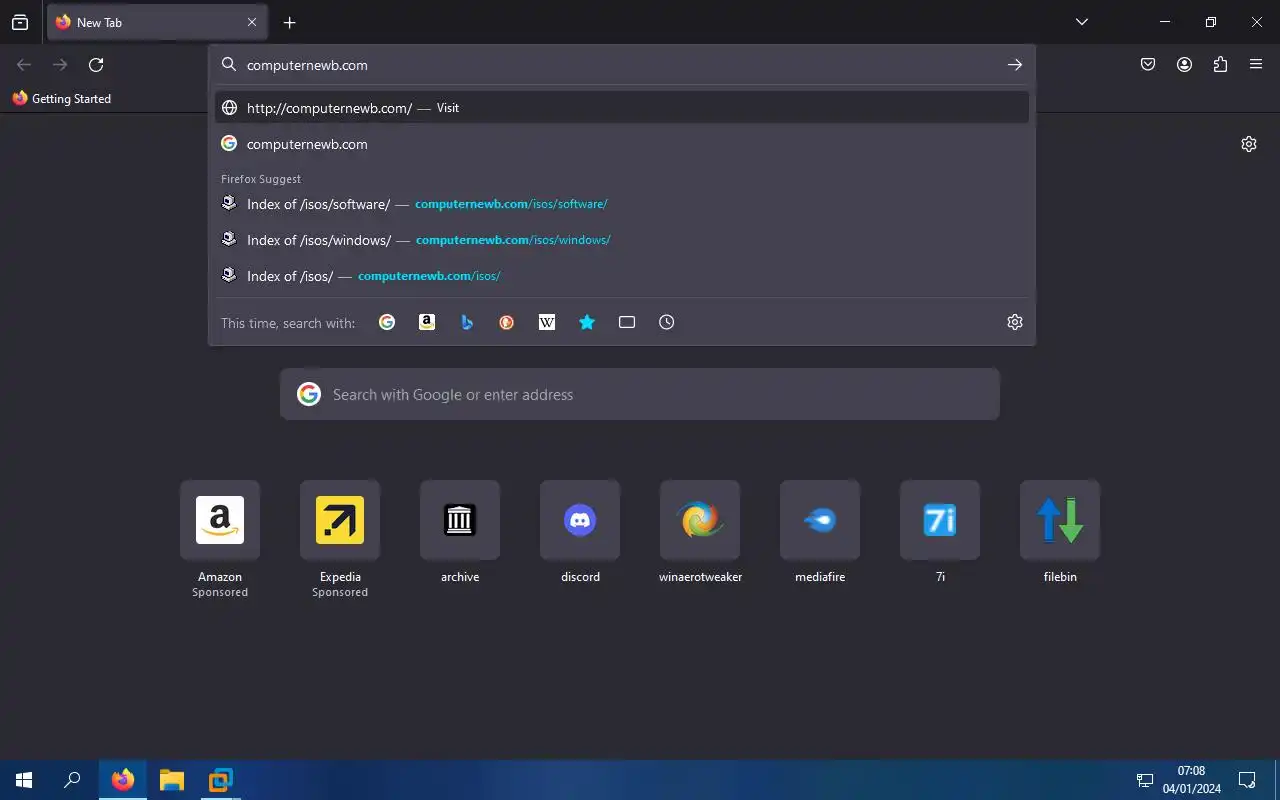The image size is (1280, 800).
Task: Open the taskbar clock showing 07:08
Action: click(1191, 780)
